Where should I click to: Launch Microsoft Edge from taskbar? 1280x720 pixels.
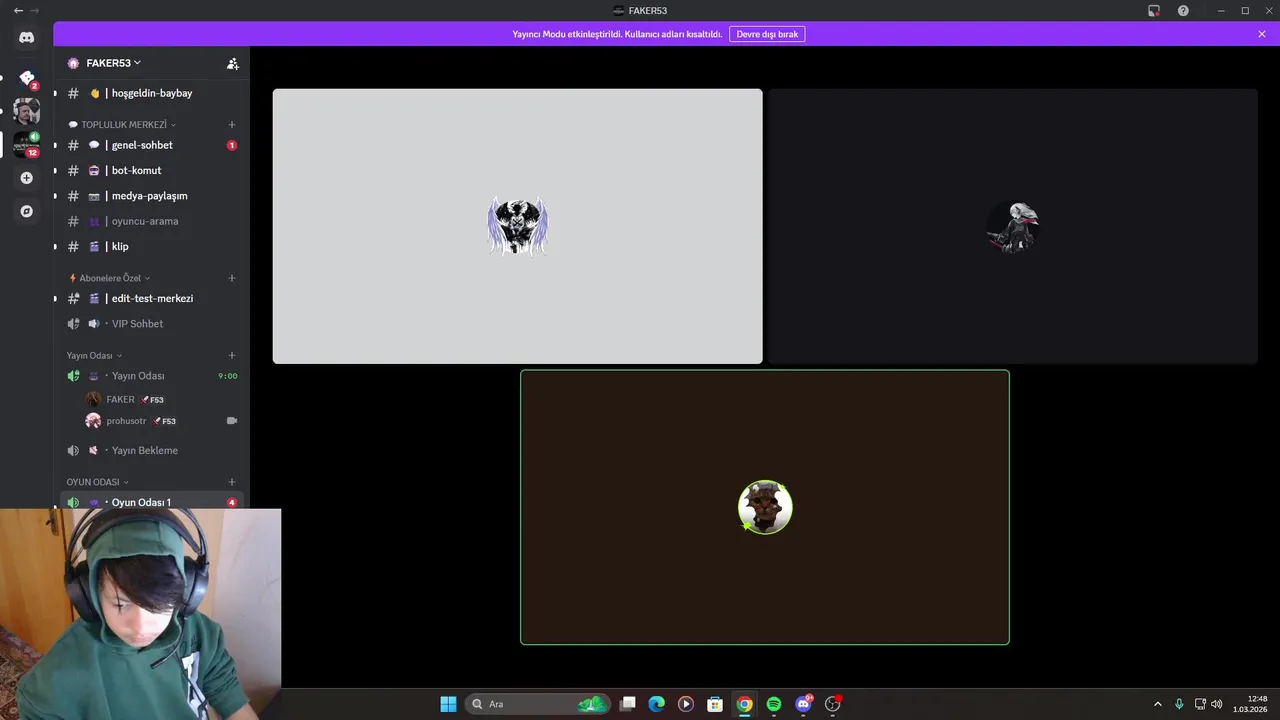point(657,704)
